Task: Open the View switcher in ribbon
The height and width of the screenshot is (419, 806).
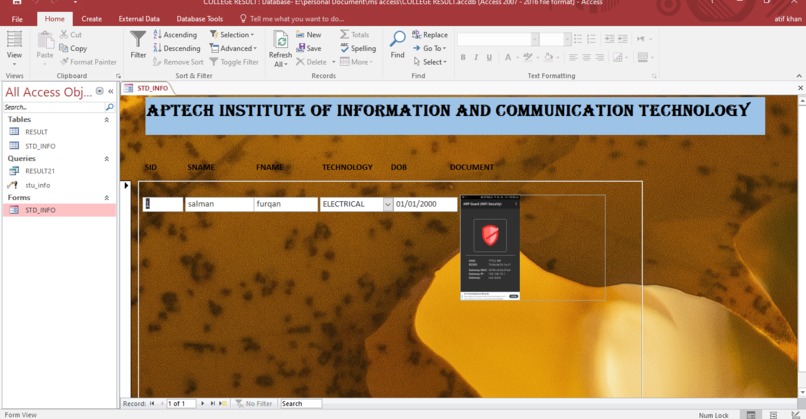Action: coord(14,48)
